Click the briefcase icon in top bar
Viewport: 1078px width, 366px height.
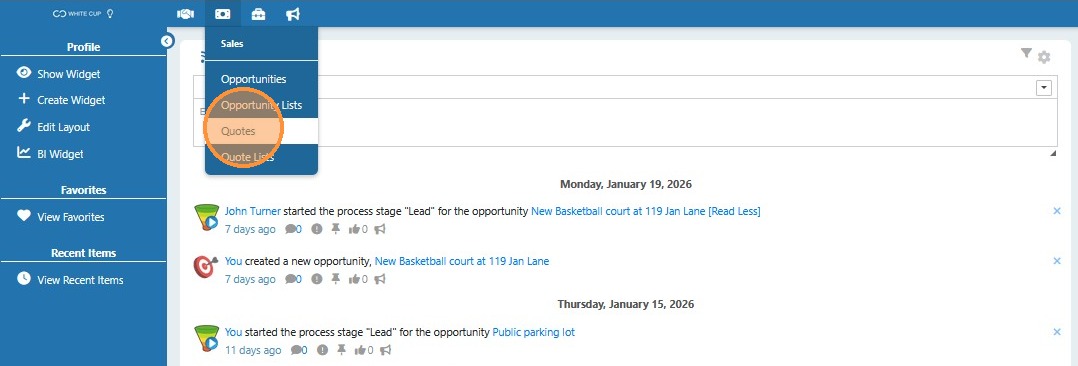[258, 14]
